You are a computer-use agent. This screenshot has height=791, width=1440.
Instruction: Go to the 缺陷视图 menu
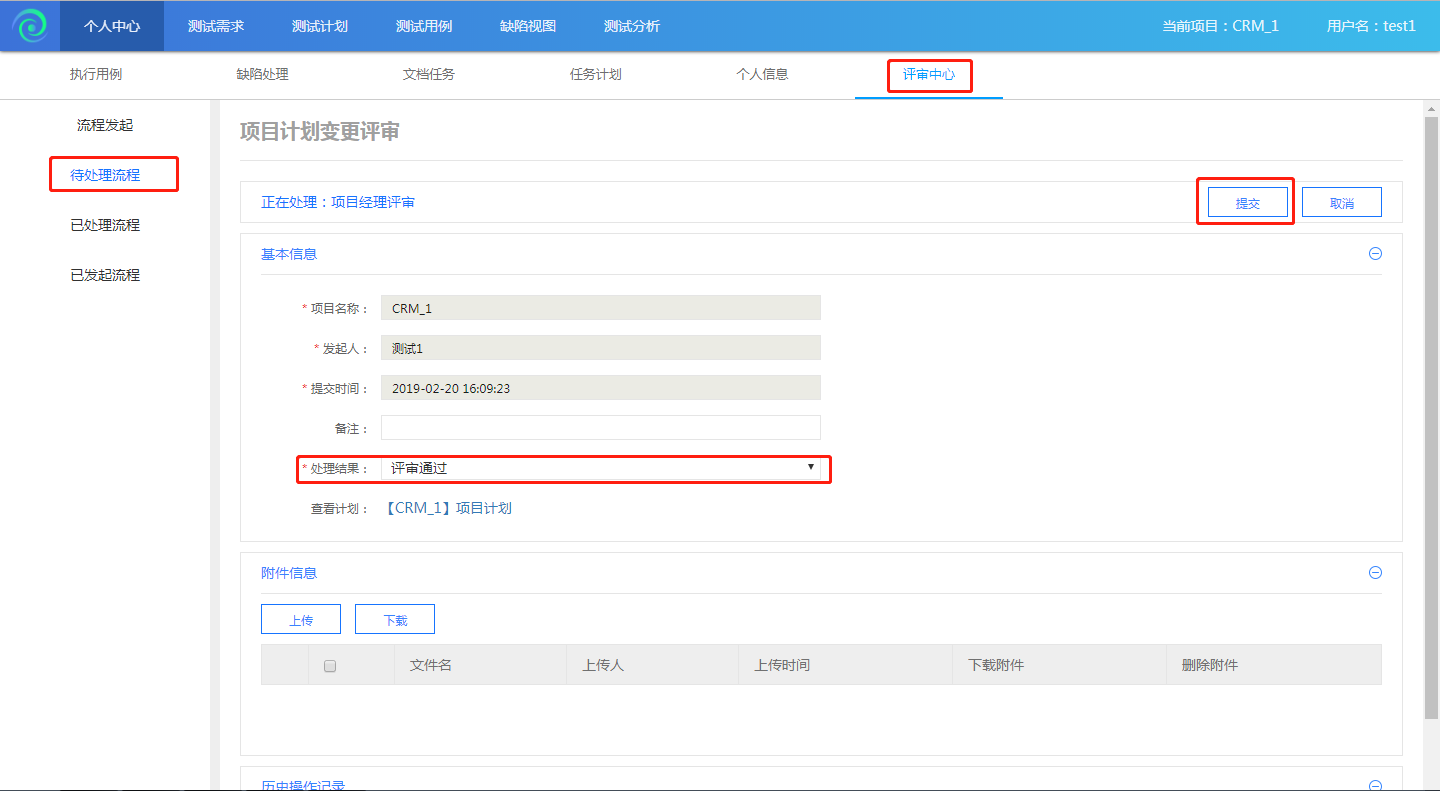528,26
